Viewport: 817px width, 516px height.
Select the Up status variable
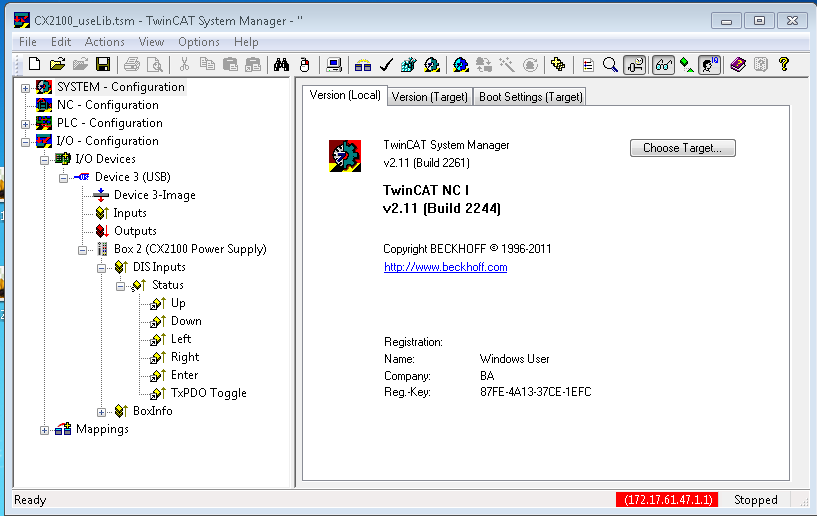(178, 303)
